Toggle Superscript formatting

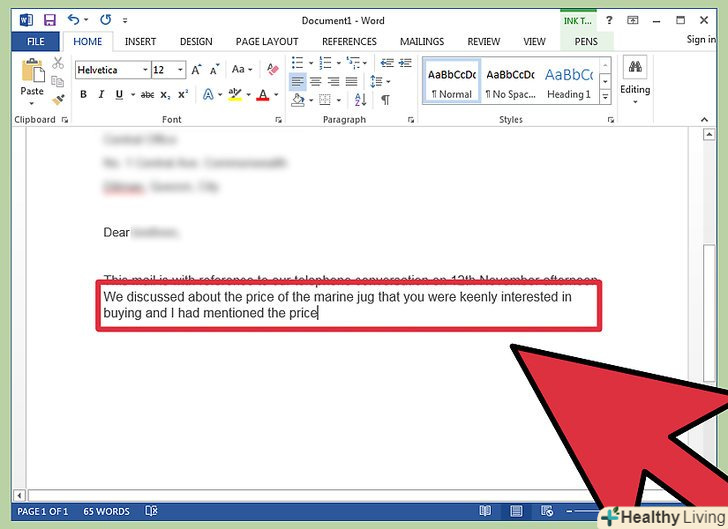[x=183, y=94]
